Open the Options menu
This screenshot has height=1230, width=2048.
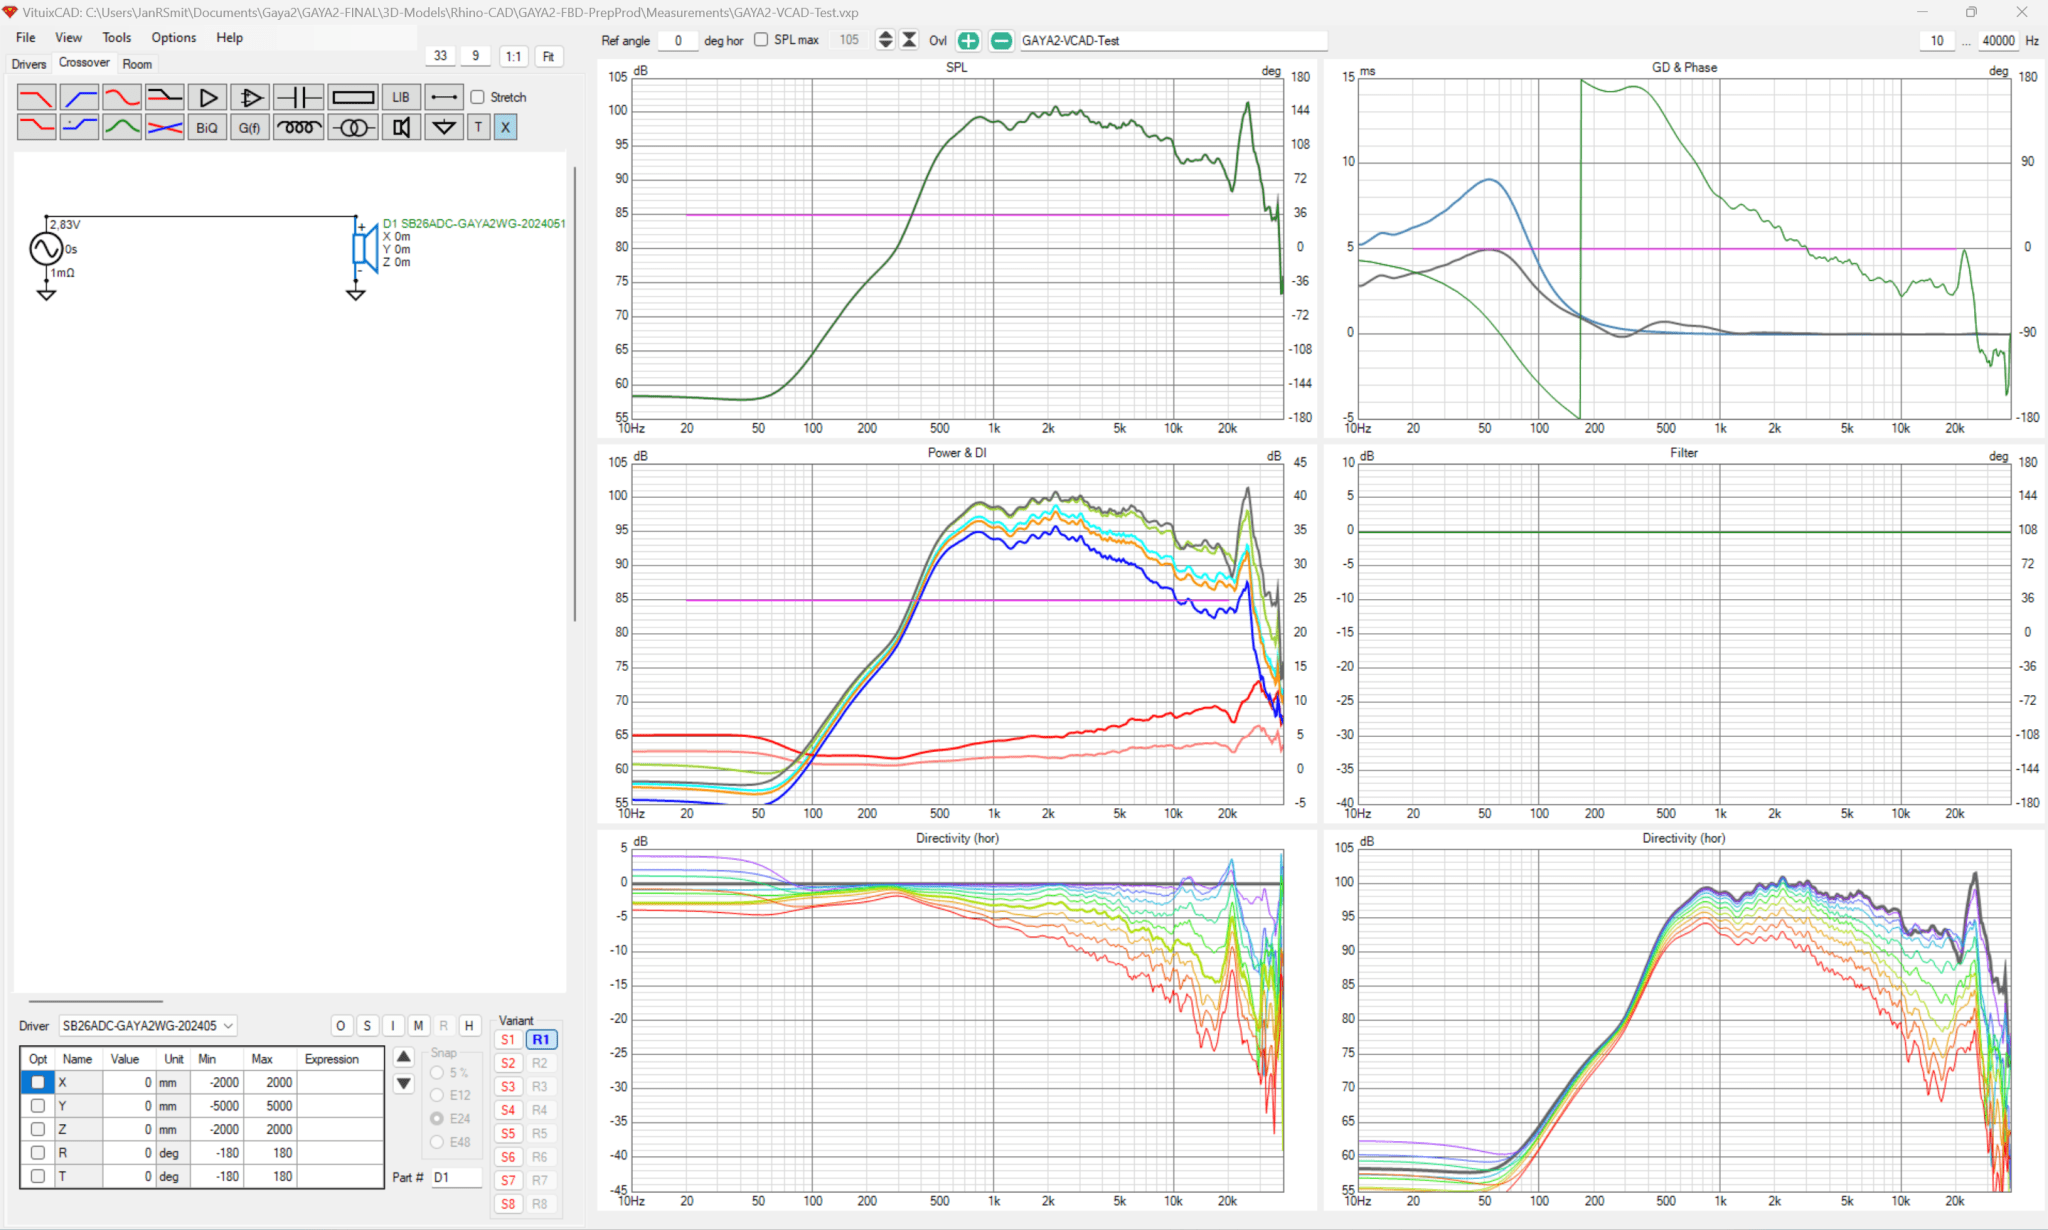pos(174,37)
